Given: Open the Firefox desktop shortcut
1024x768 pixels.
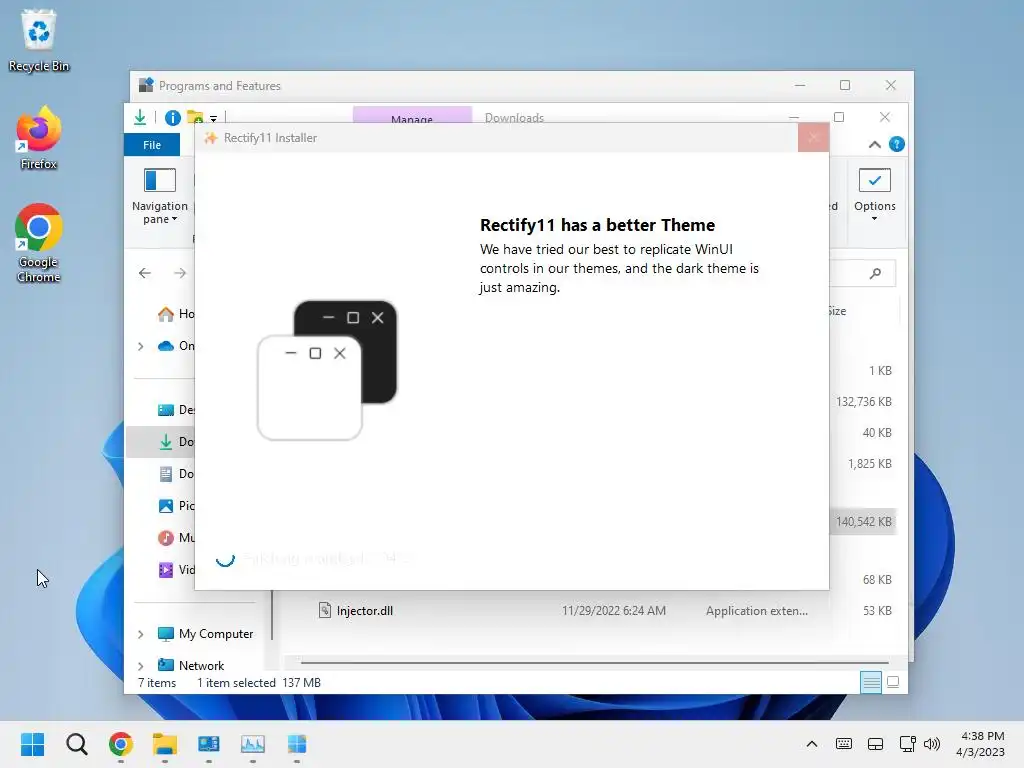Looking at the screenshot, I should (39, 138).
